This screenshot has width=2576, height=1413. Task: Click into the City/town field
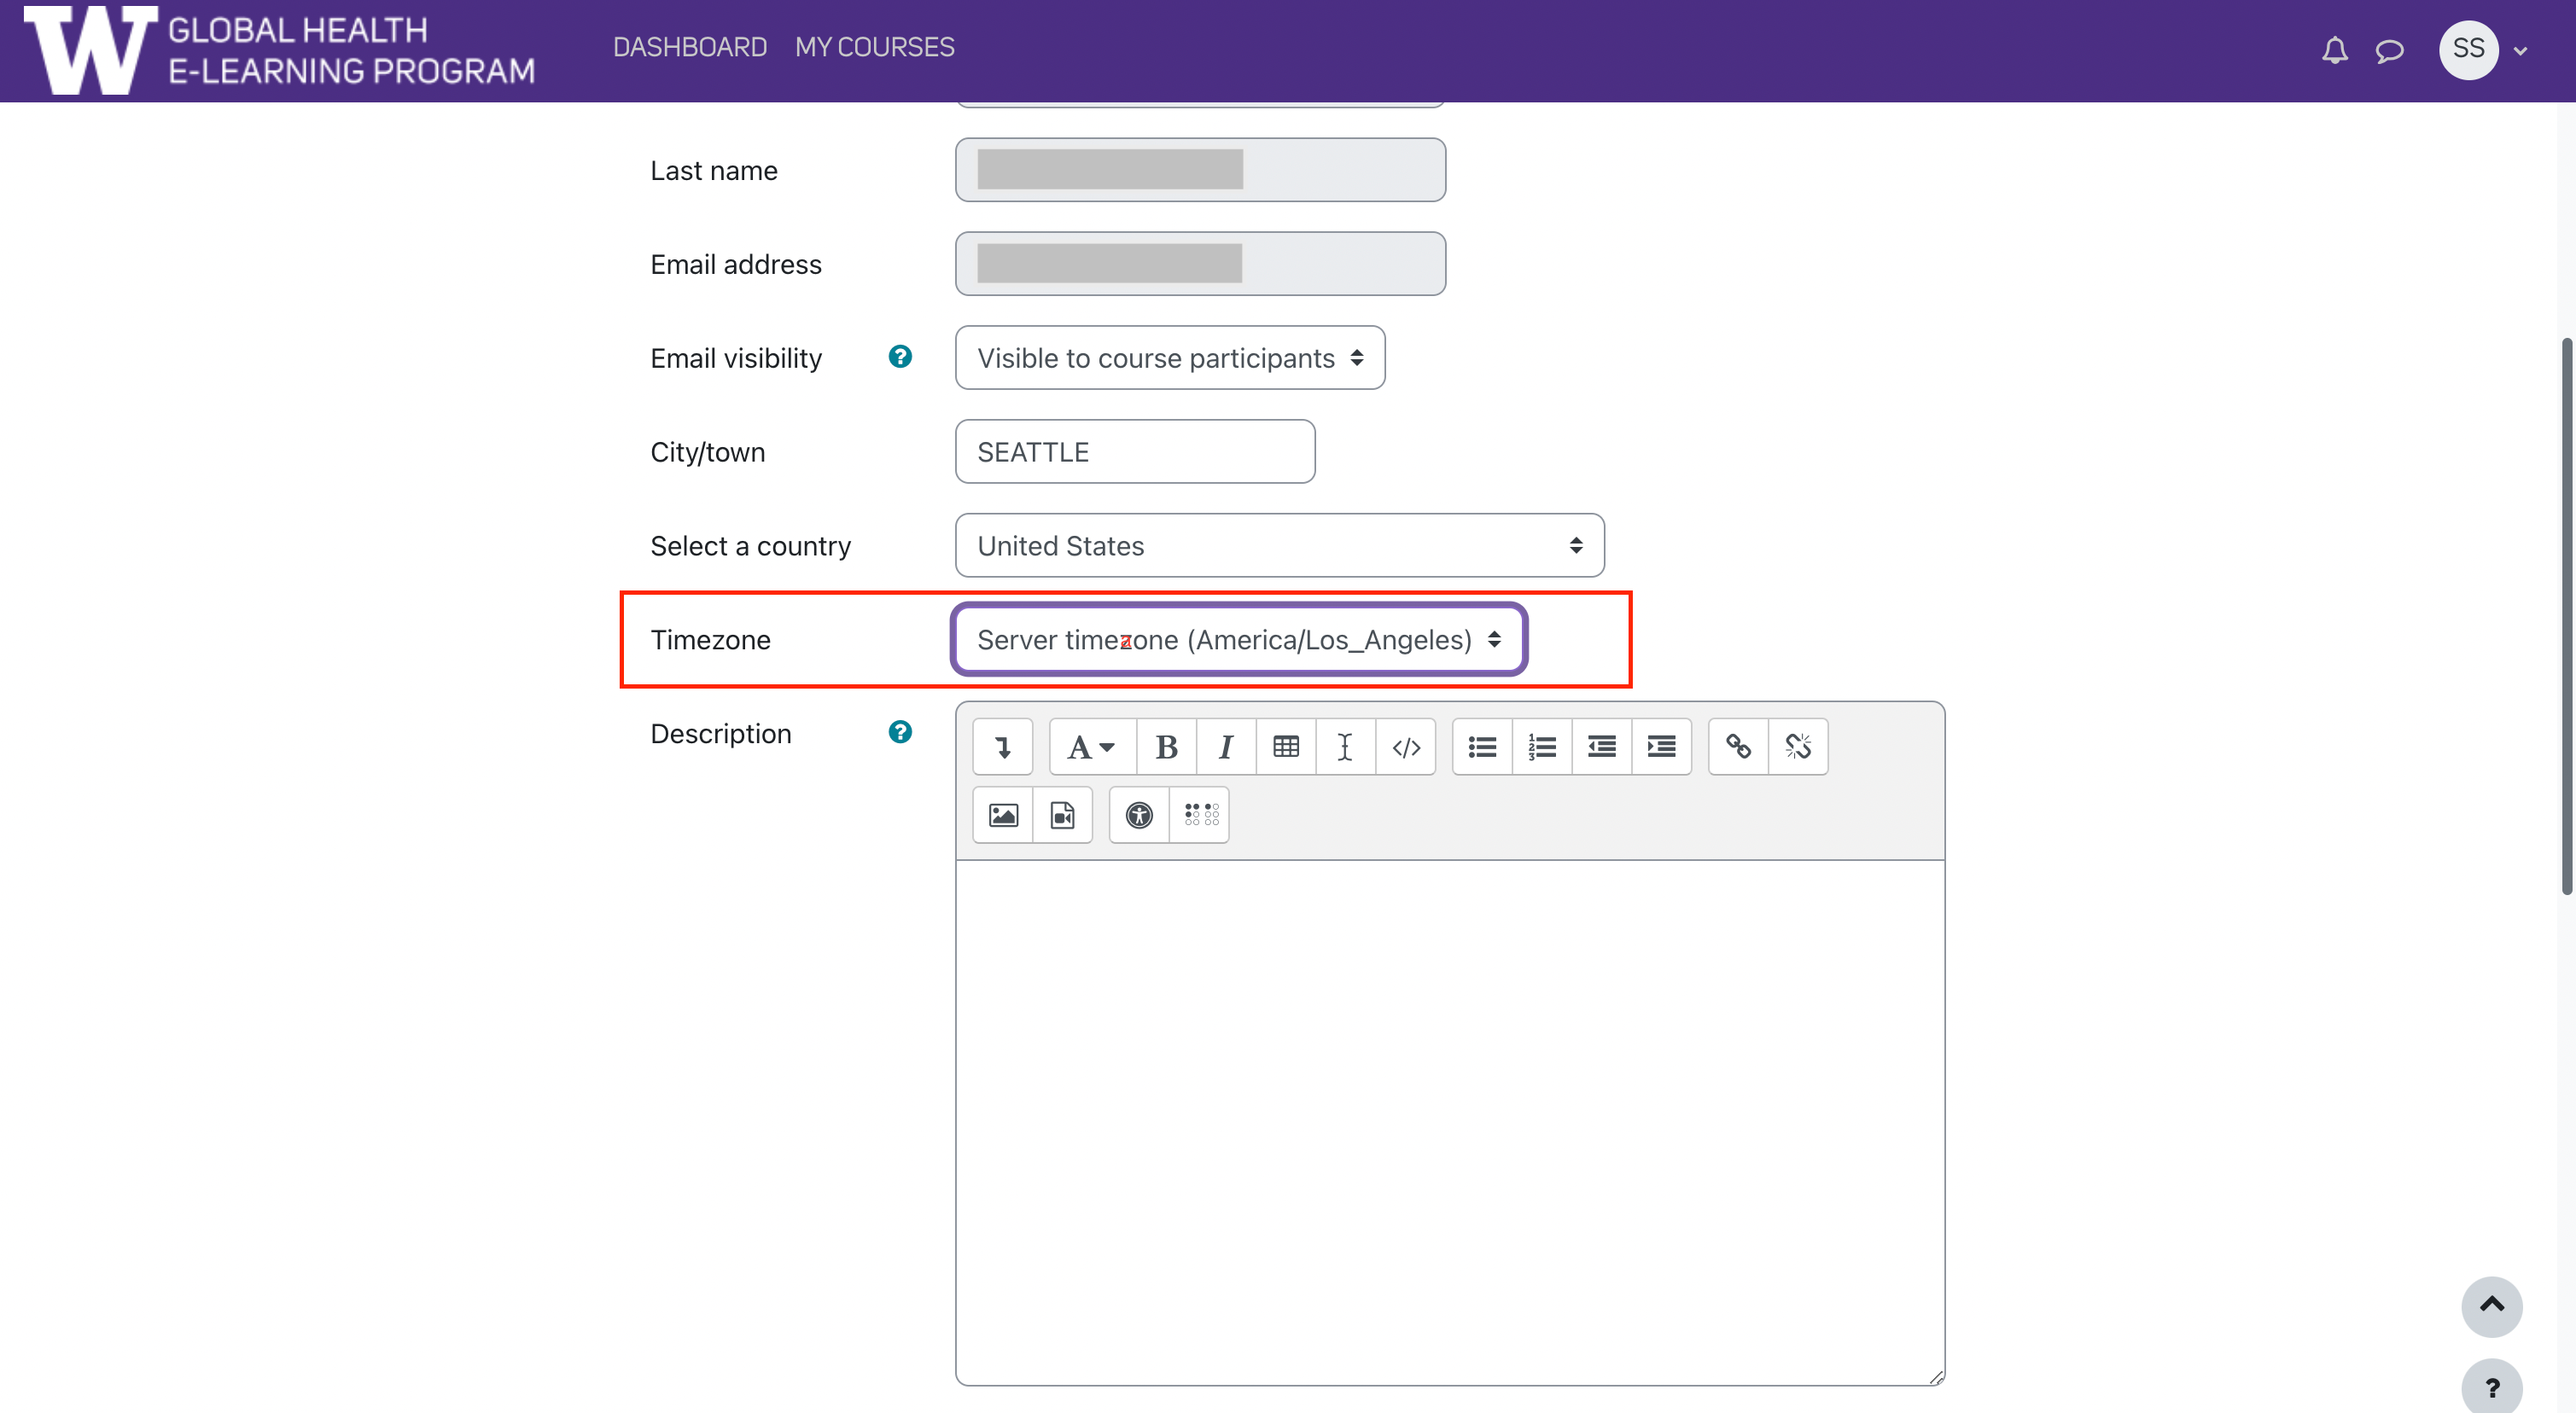[1134, 452]
